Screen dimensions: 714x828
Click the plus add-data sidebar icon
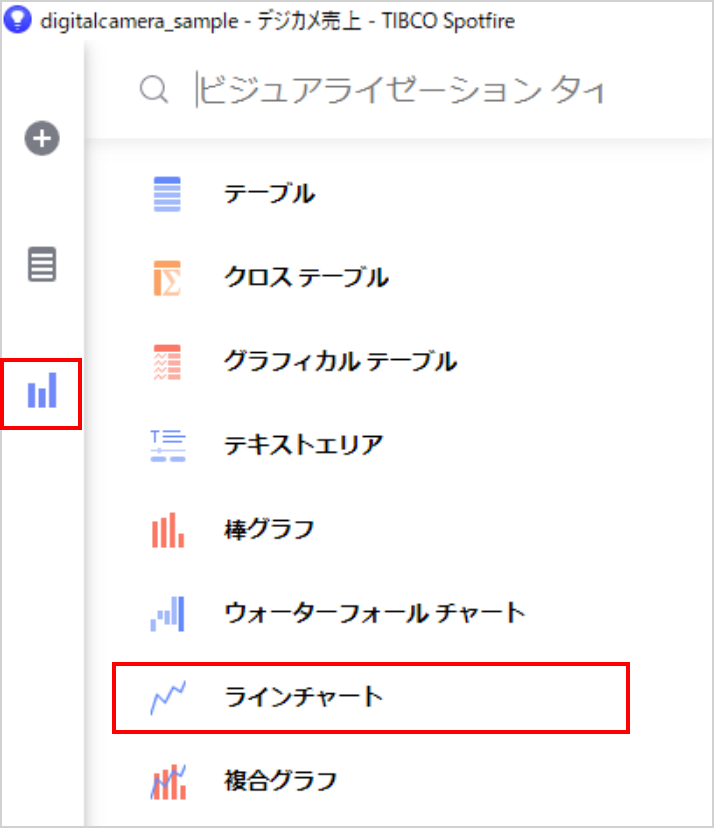[42, 138]
